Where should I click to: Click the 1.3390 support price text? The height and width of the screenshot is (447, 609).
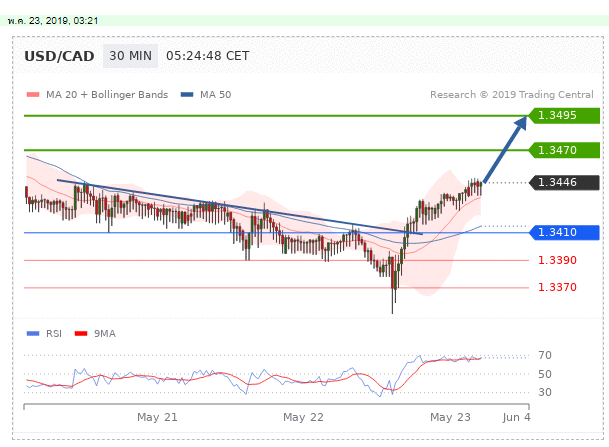(x=557, y=260)
